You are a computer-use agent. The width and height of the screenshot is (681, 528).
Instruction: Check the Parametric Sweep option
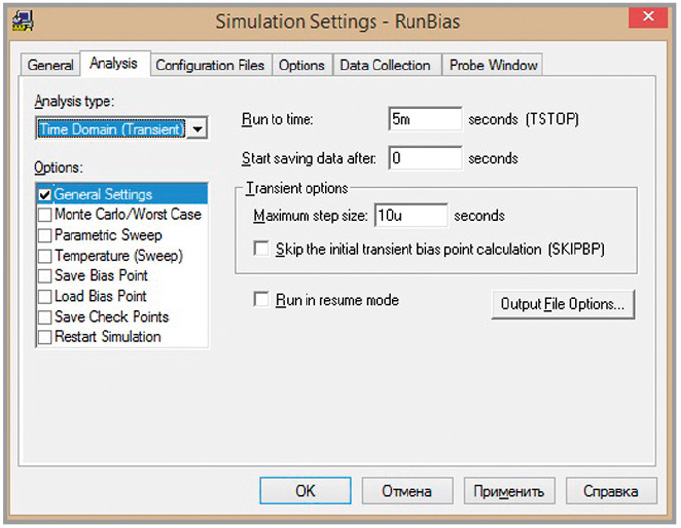(45, 235)
